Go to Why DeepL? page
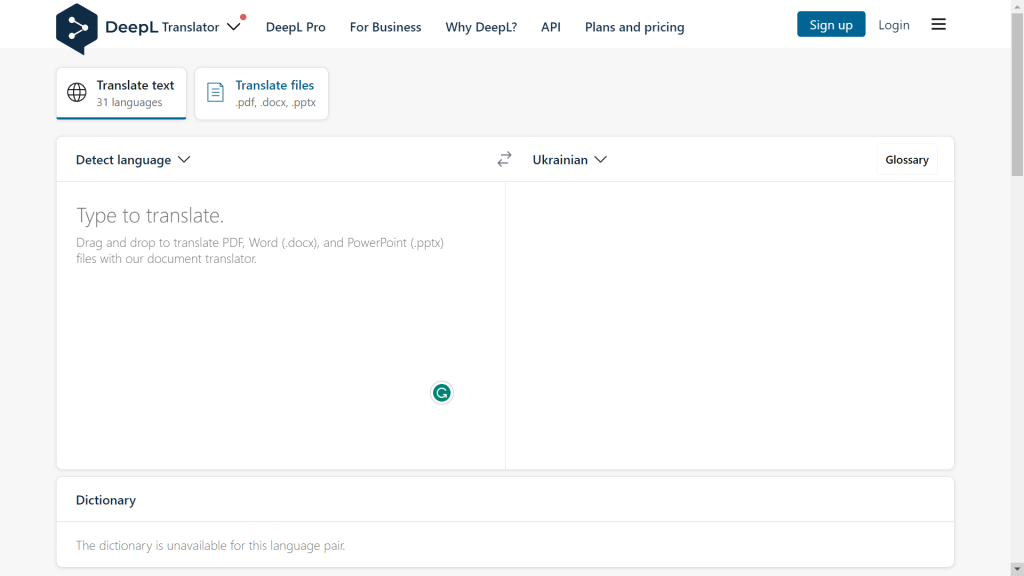Viewport: 1024px width, 576px height. pos(481,27)
